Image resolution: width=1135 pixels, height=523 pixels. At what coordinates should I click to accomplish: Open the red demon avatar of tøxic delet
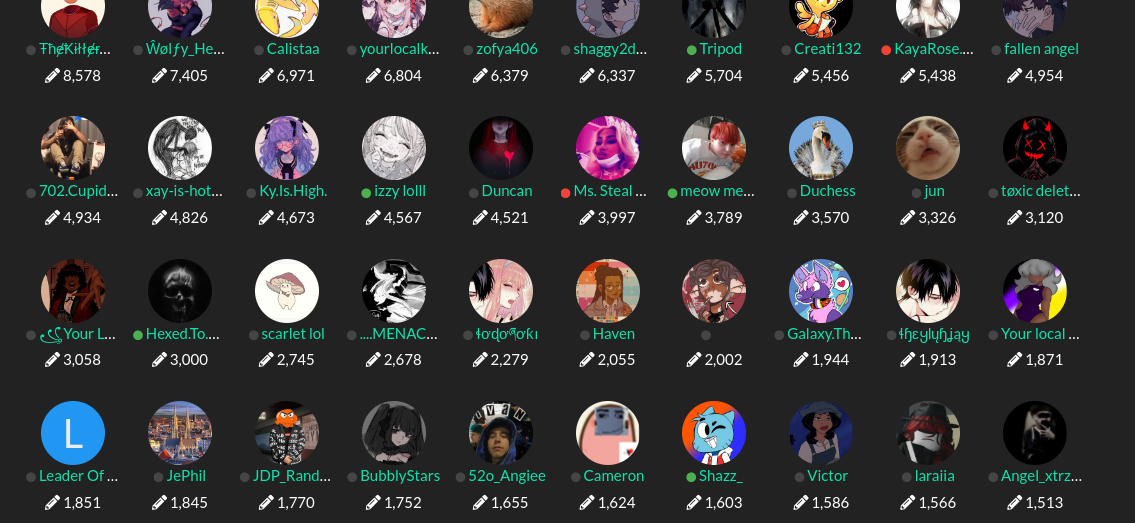1035,148
